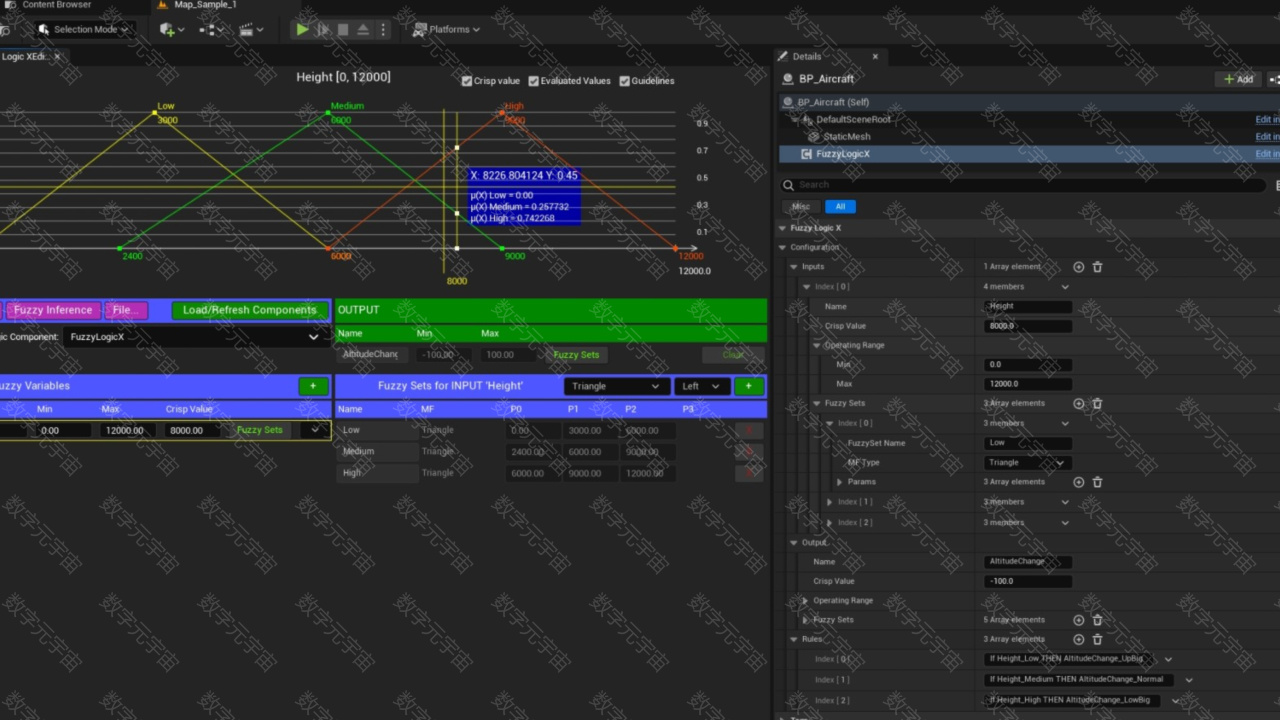Delete all elements of Params array
The width and height of the screenshot is (1280, 720).
(x=1097, y=482)
